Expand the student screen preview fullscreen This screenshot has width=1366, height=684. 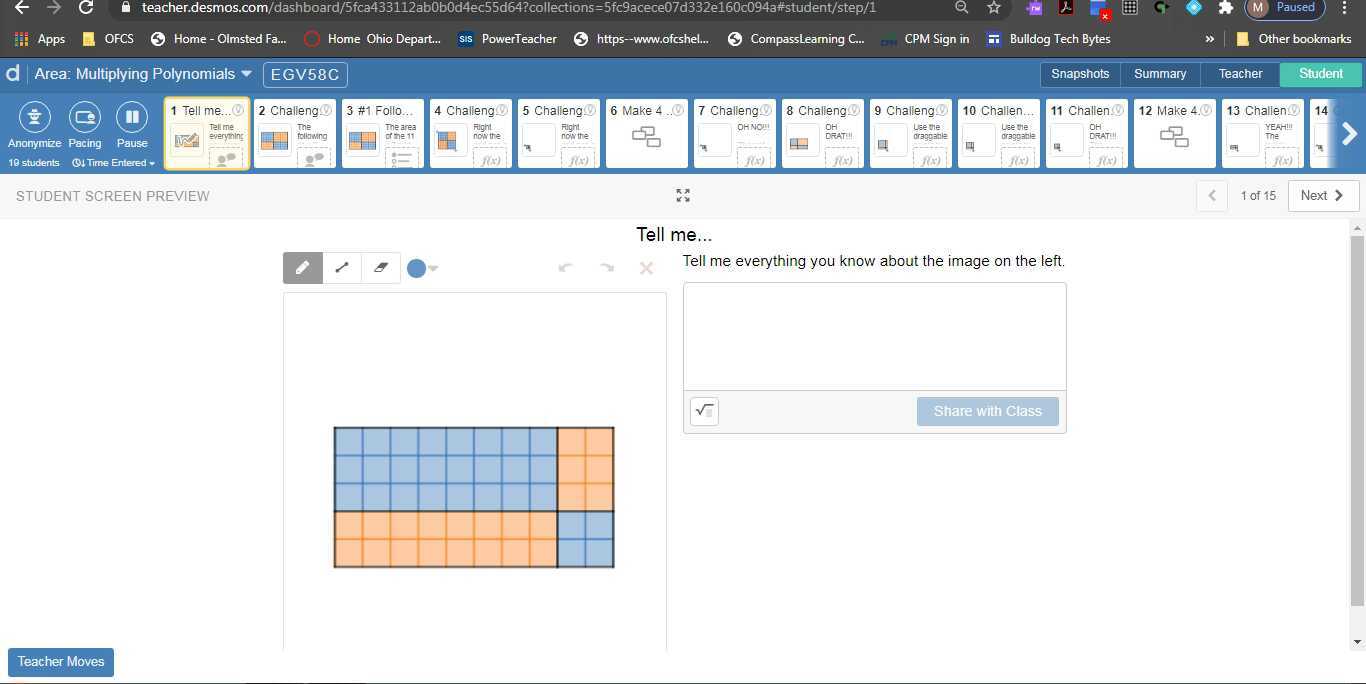[683, 195]
